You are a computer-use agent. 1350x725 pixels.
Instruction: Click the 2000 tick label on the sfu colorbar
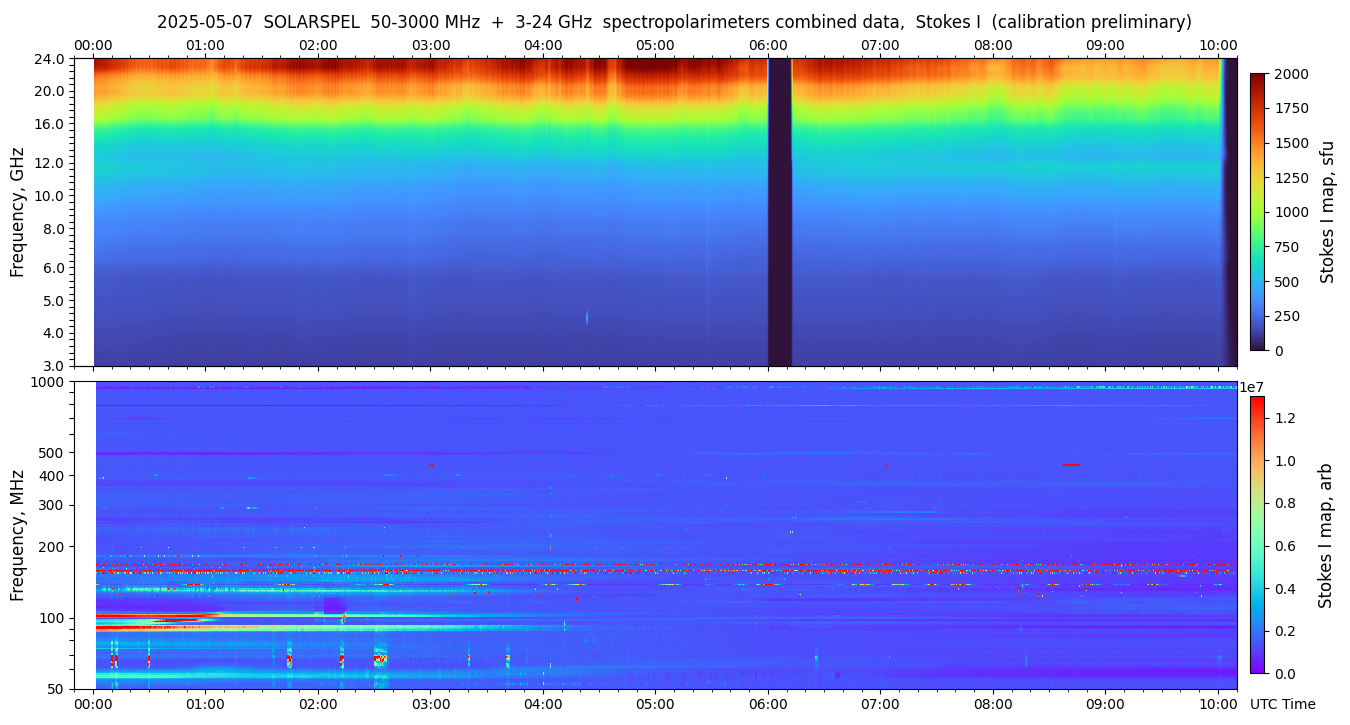pyautogui.click(x=1292, y=74)
